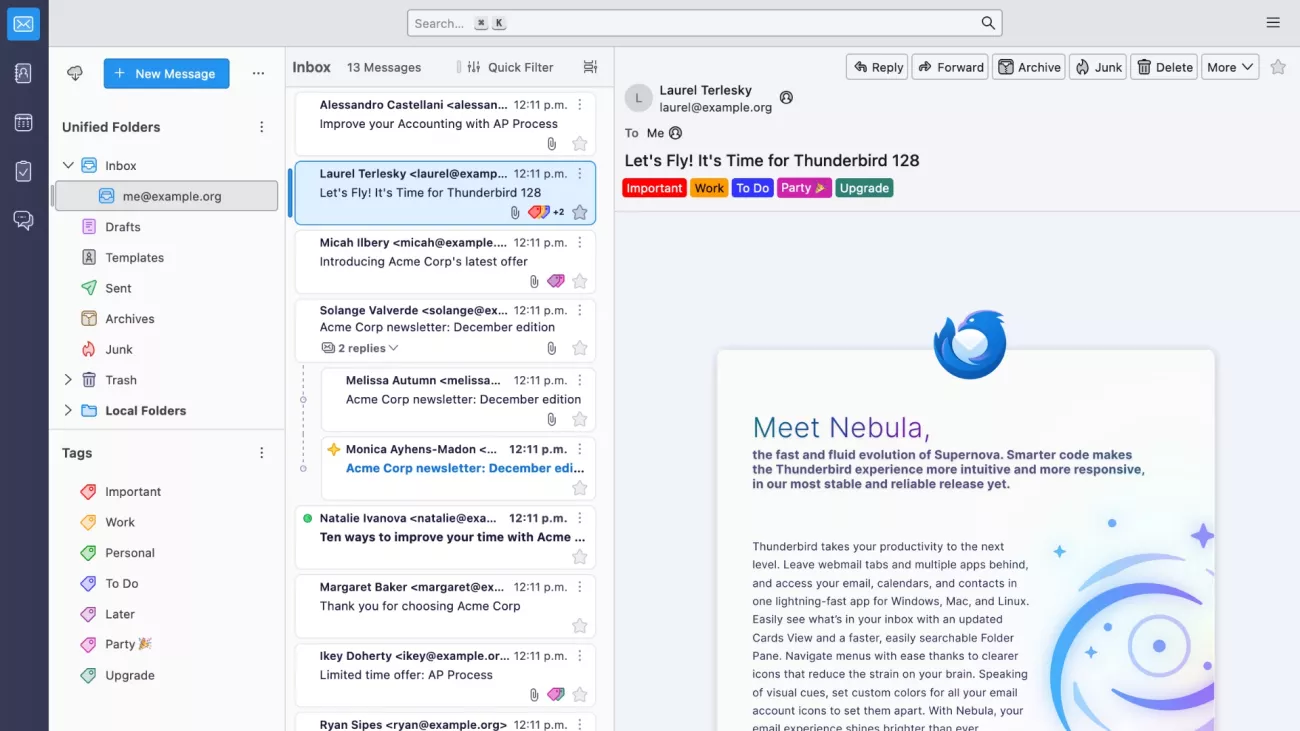The width and height of the screenshot is (1300, 731).
Task: Open the Tasks space icon
Action: click(x=23, y=171)
